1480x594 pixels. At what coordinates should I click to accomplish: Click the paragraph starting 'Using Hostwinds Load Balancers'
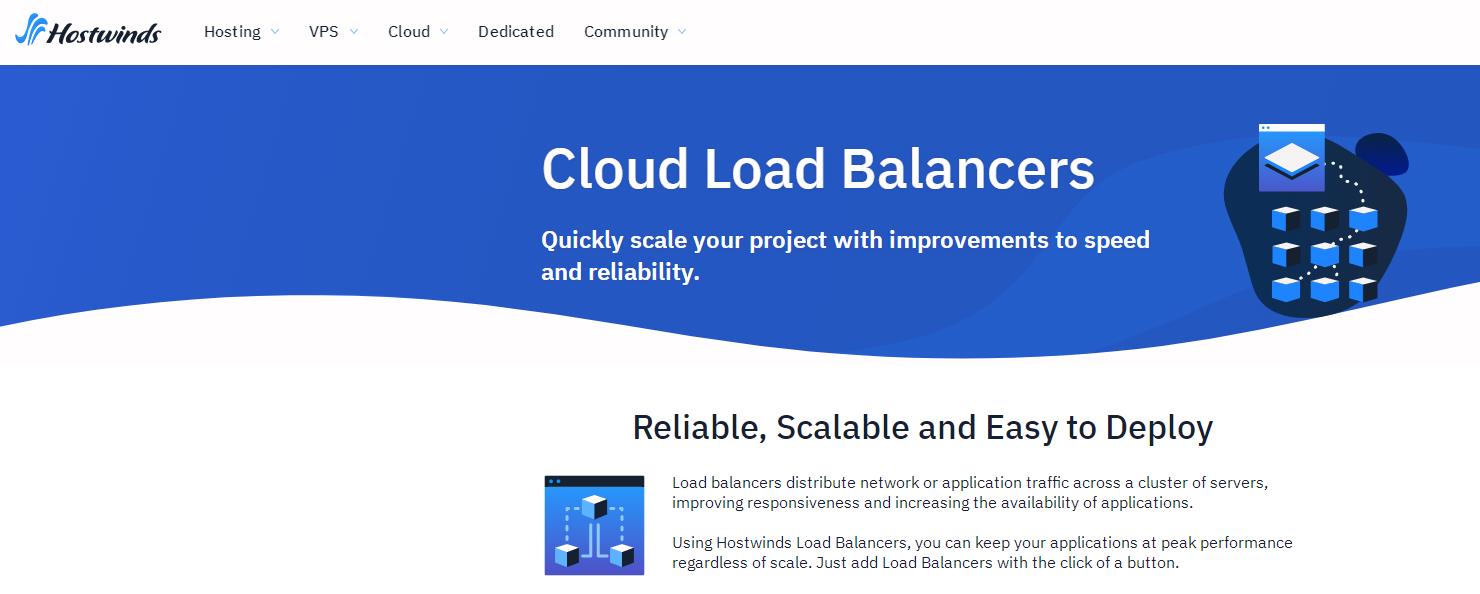point(982,553)
